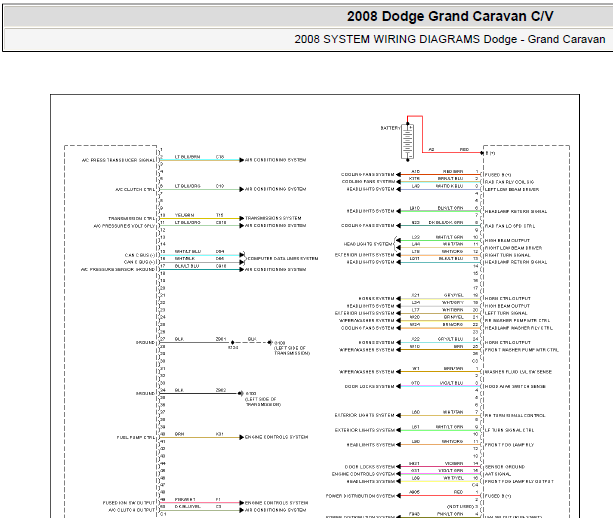Select the 'YEL/BRN' wire color label
The height and width of the screenshot is (518, 613).
(185, 215)
